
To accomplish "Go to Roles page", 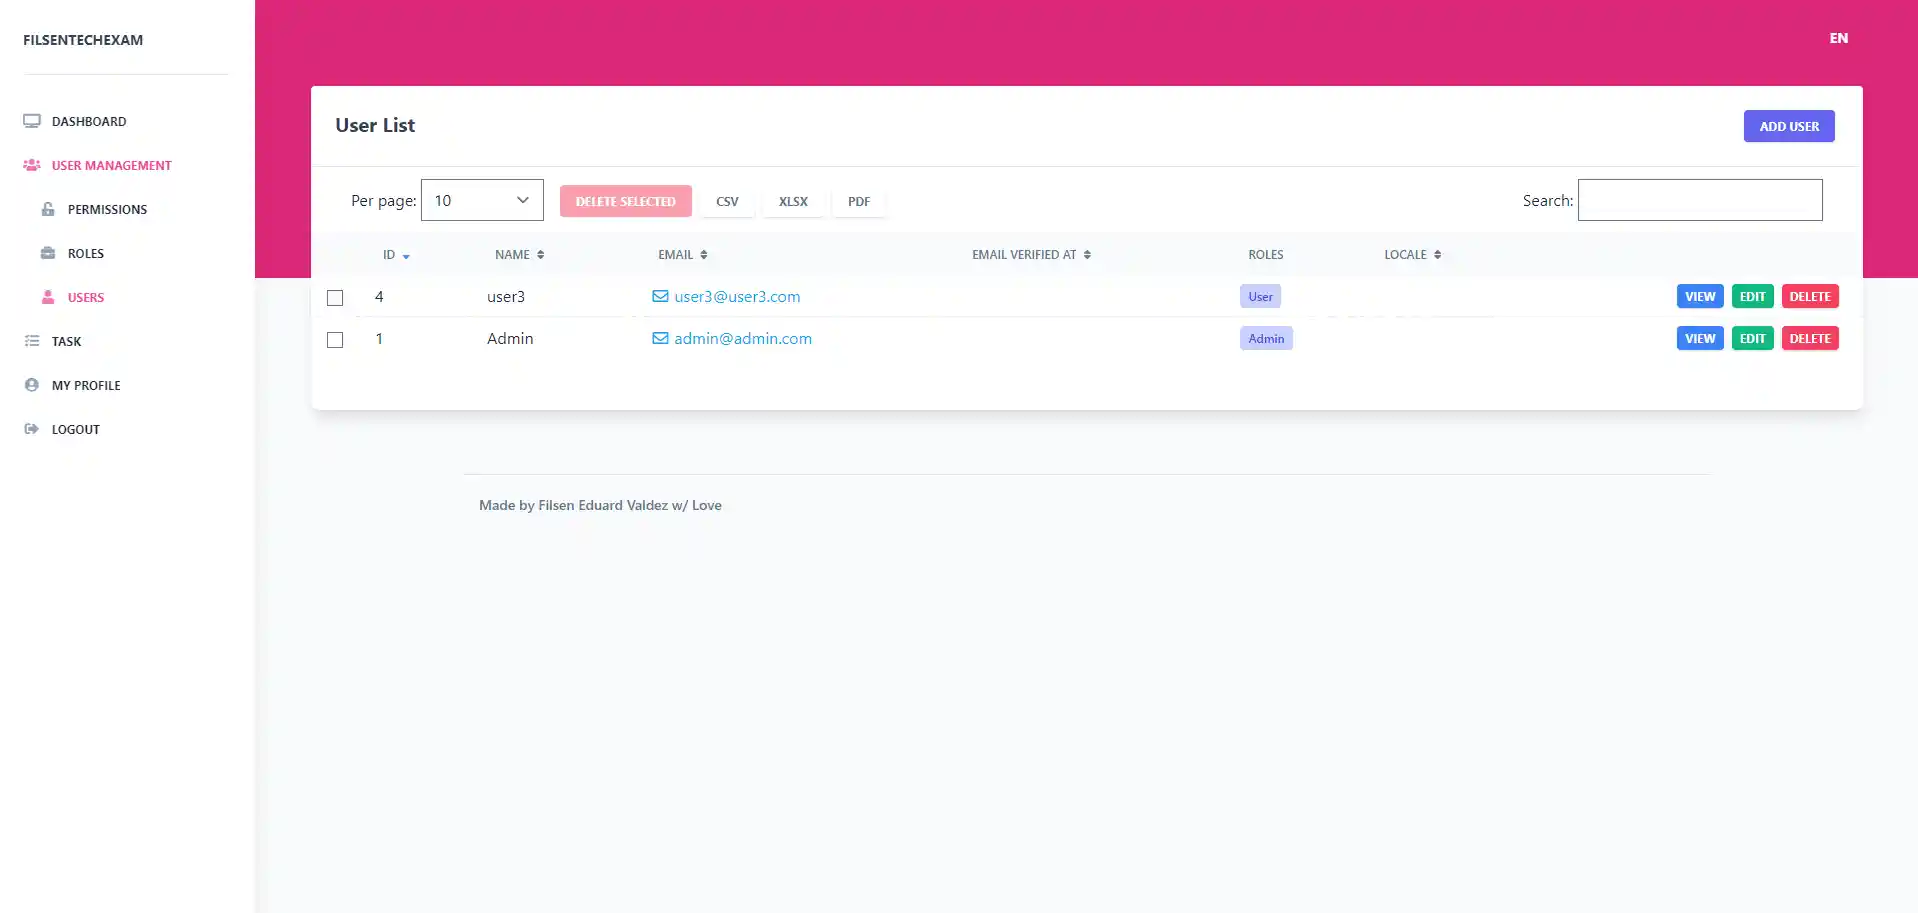I will tap(86, 253).
